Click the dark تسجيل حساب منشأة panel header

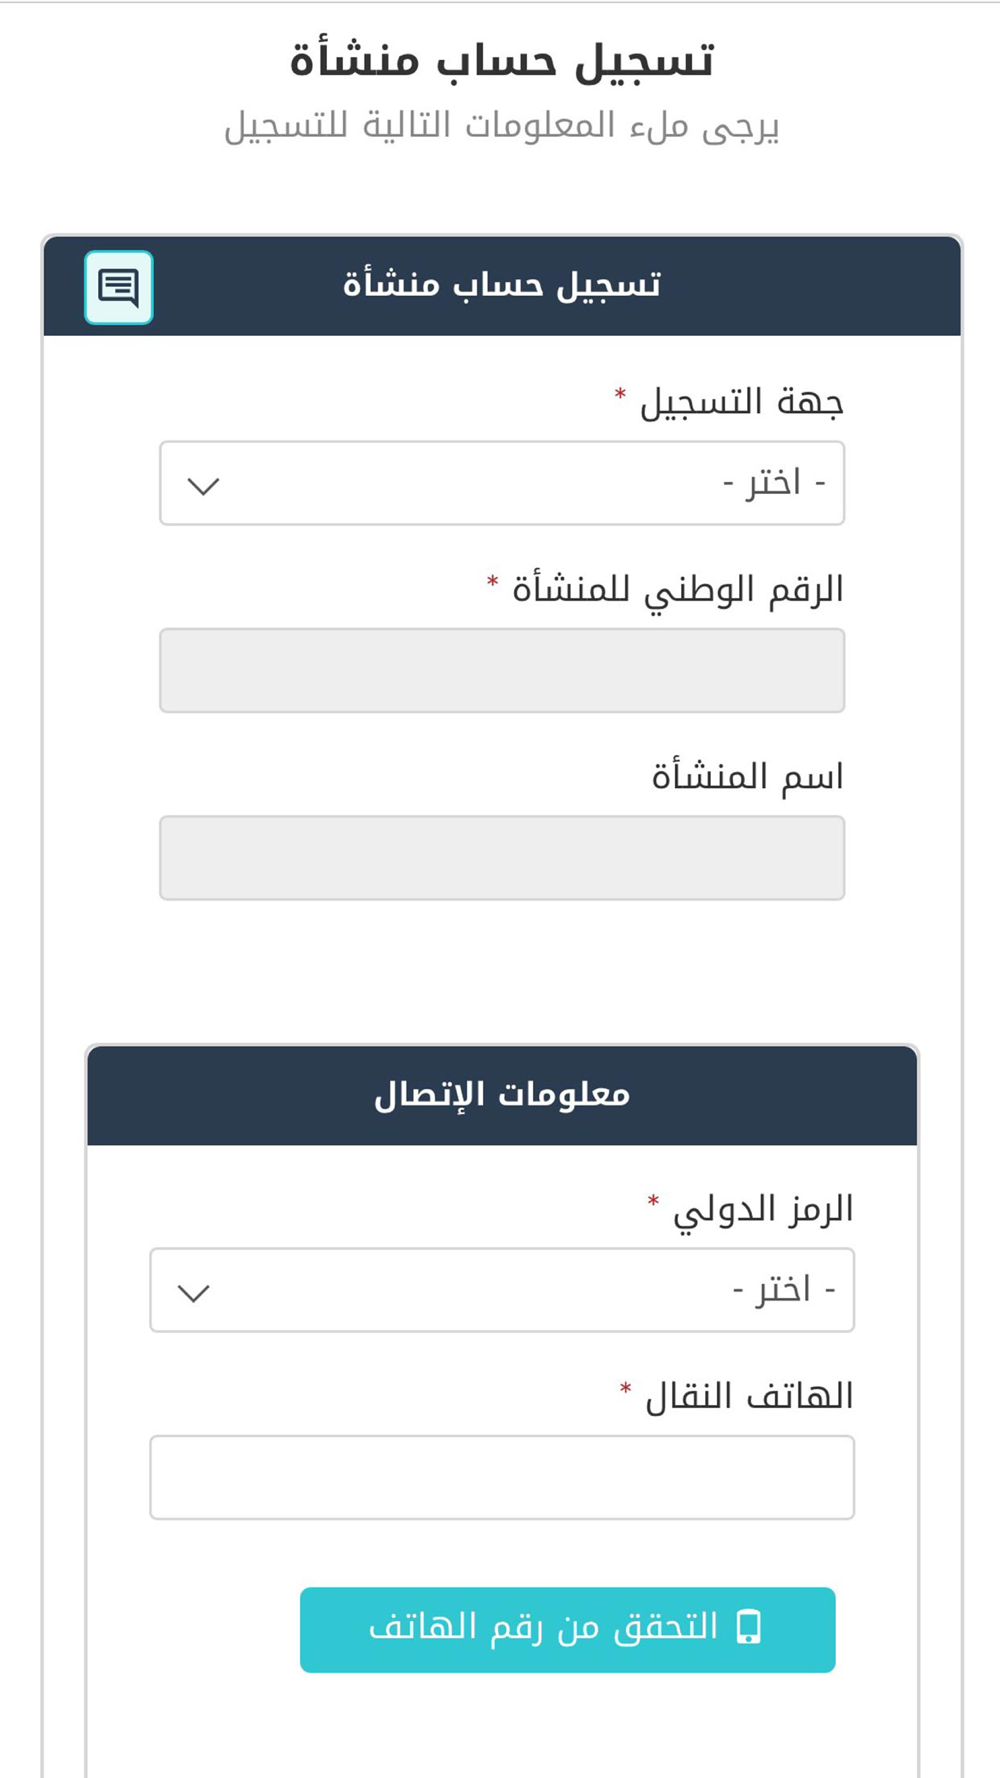tap(502, 286)
